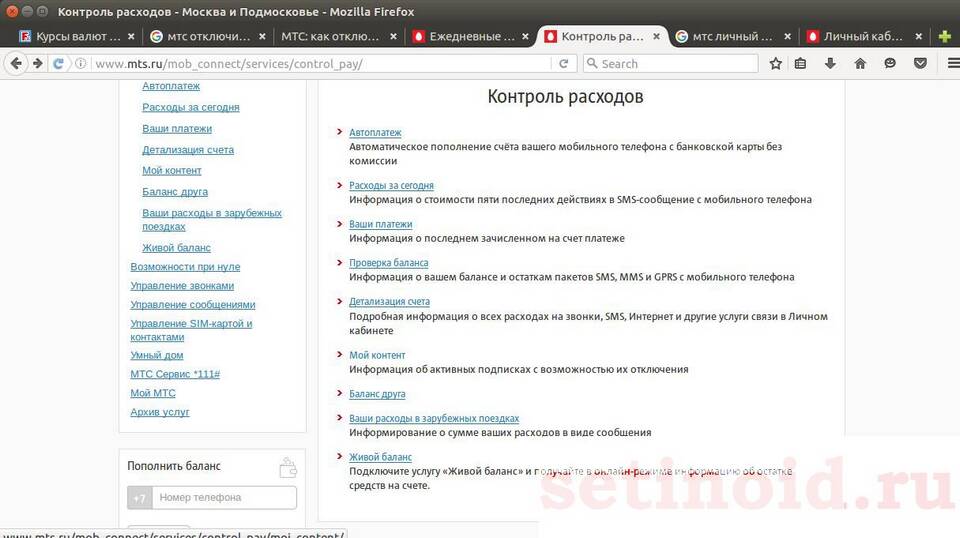Viewport: 960px width, 538px height.
Task: Click the reload button at the end of the URL bar
Action: [564, 64]
